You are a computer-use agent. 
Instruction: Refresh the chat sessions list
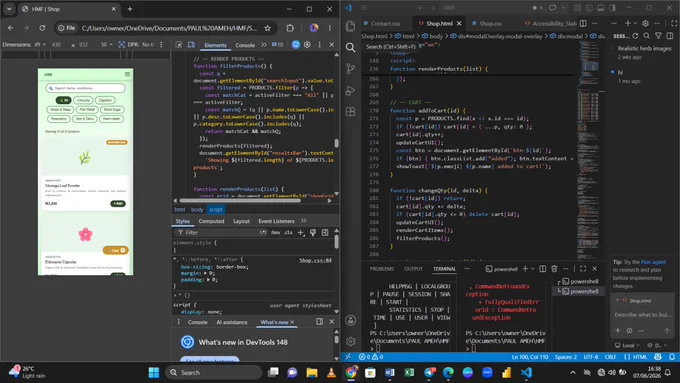pos(635,36)
